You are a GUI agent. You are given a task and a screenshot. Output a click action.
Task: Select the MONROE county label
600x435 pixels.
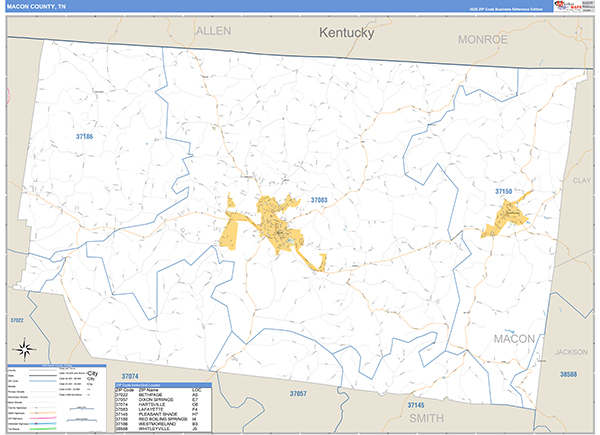click(x=483, y=39)
